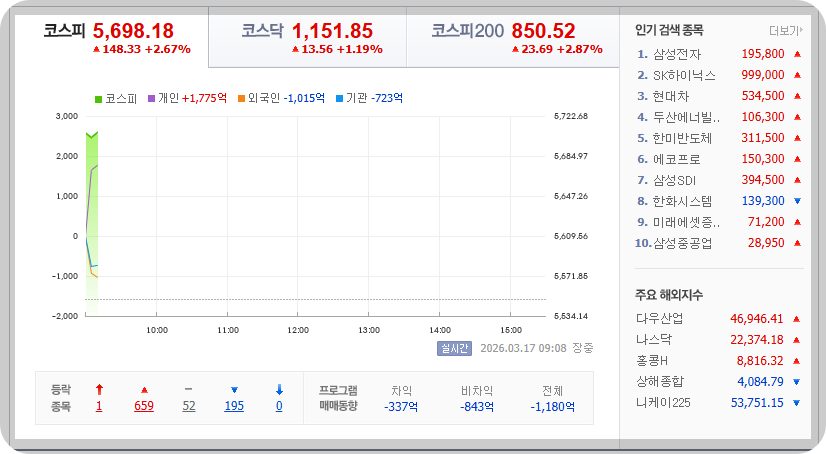
Task: Open 상해종합 index entry
Action: pyautogui.click(x=660, y=382)
